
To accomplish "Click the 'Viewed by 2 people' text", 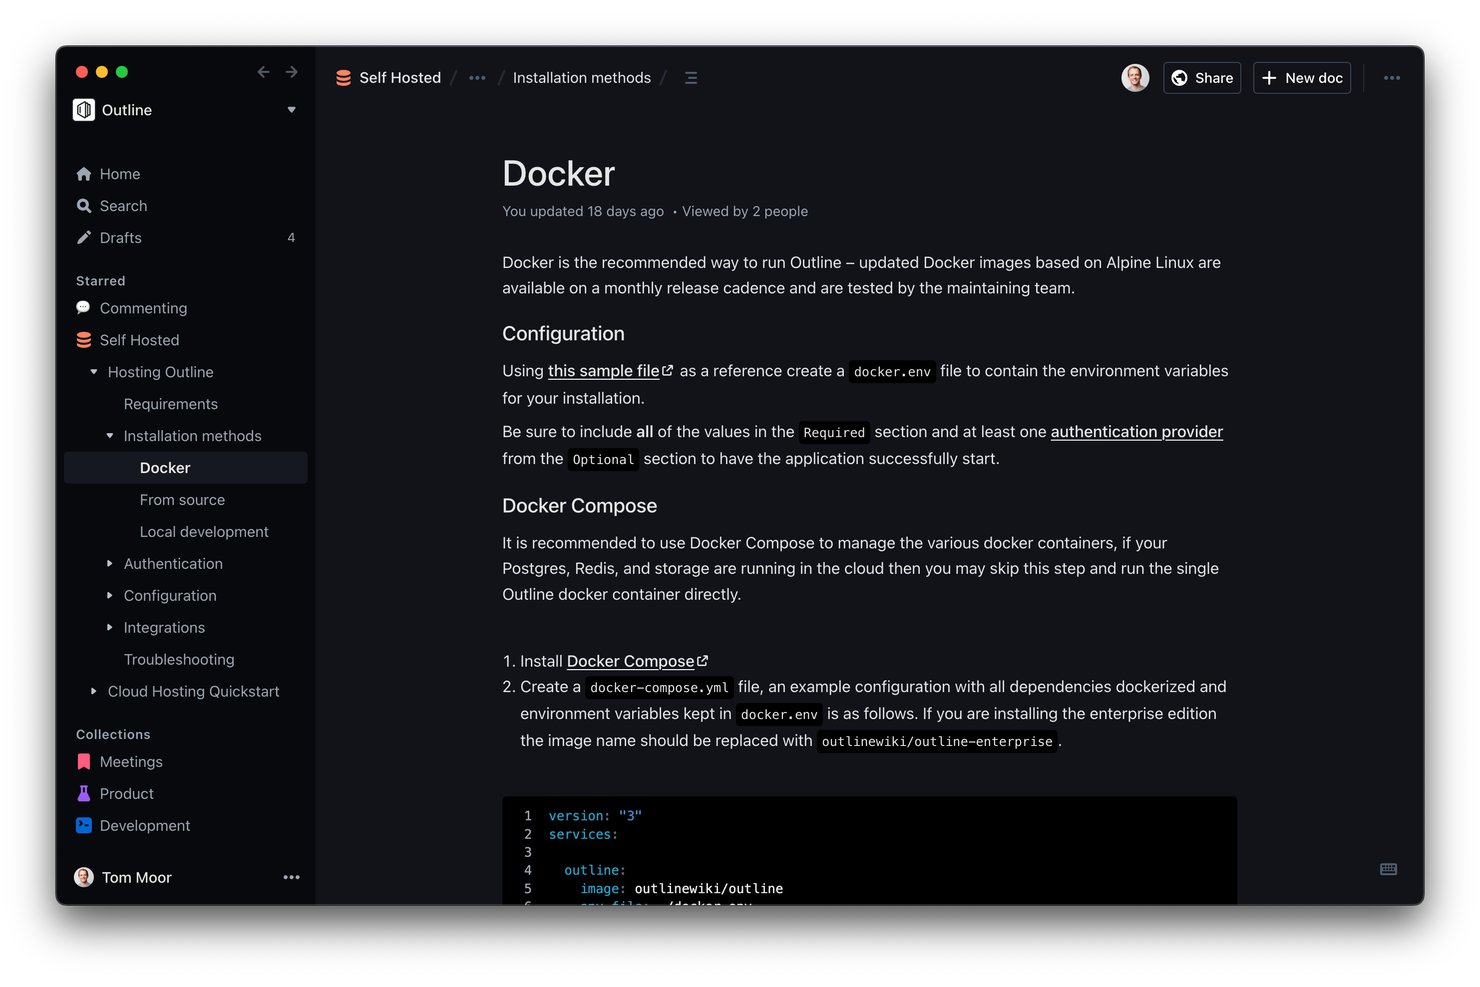I will pos(745,212).
